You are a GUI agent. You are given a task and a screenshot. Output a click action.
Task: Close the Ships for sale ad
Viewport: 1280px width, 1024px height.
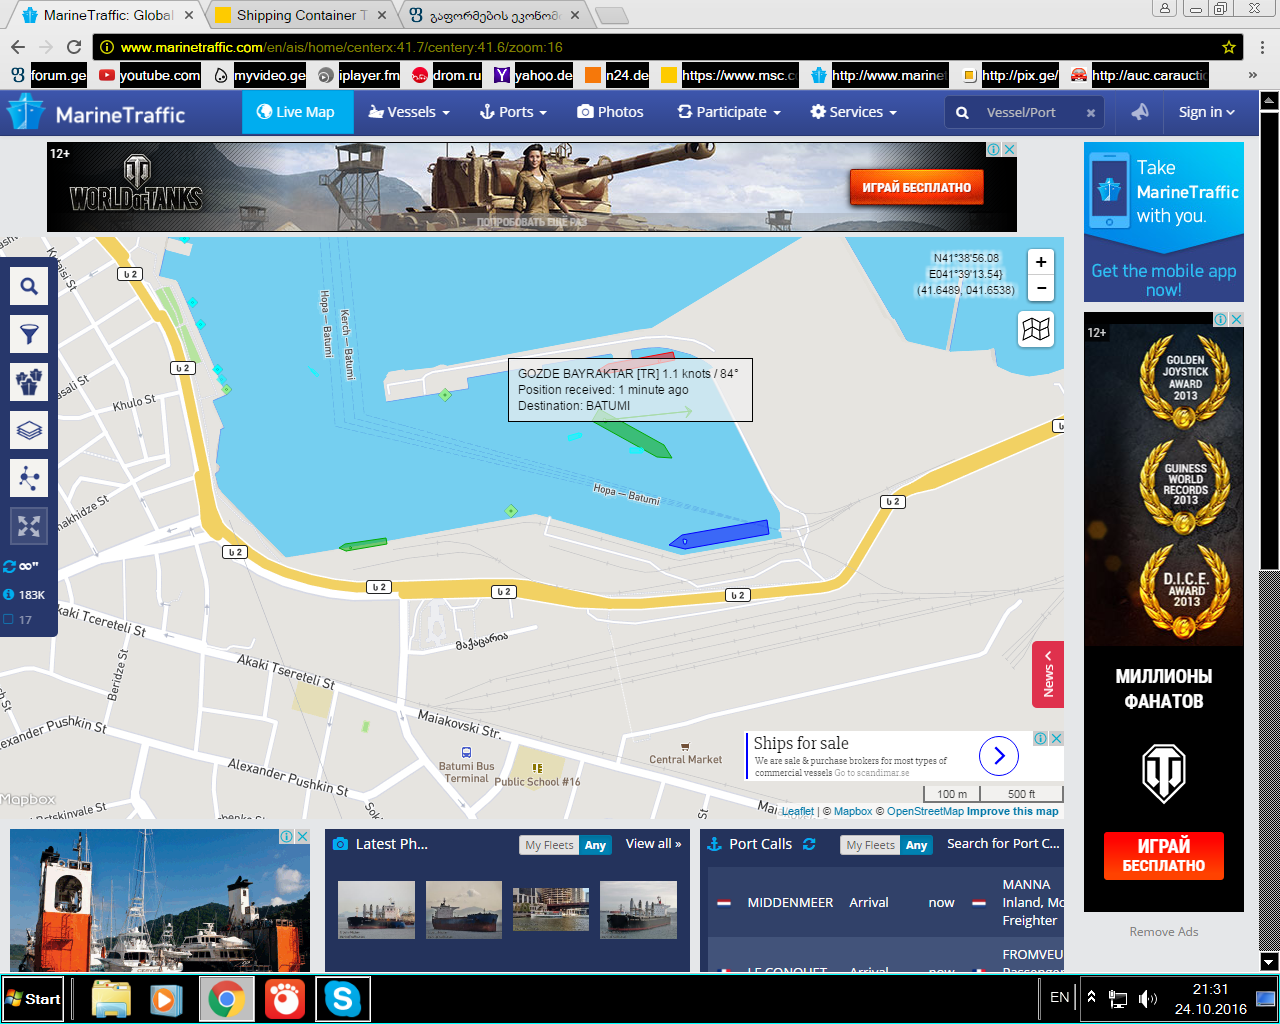point(1056,738)
